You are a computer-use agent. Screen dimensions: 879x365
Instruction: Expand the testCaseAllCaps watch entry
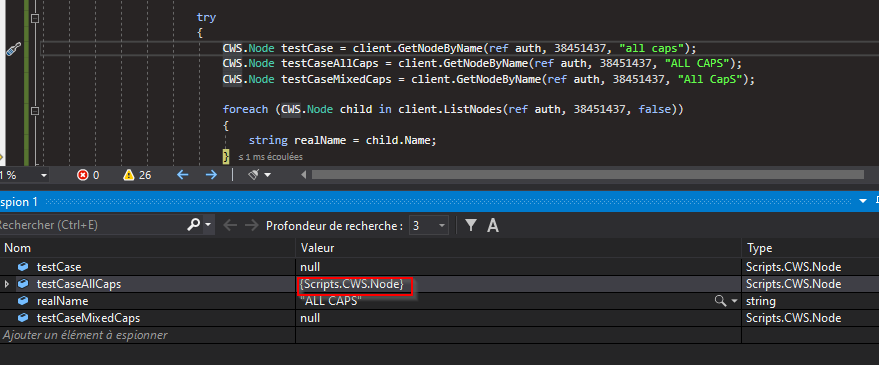pos(7,284)
